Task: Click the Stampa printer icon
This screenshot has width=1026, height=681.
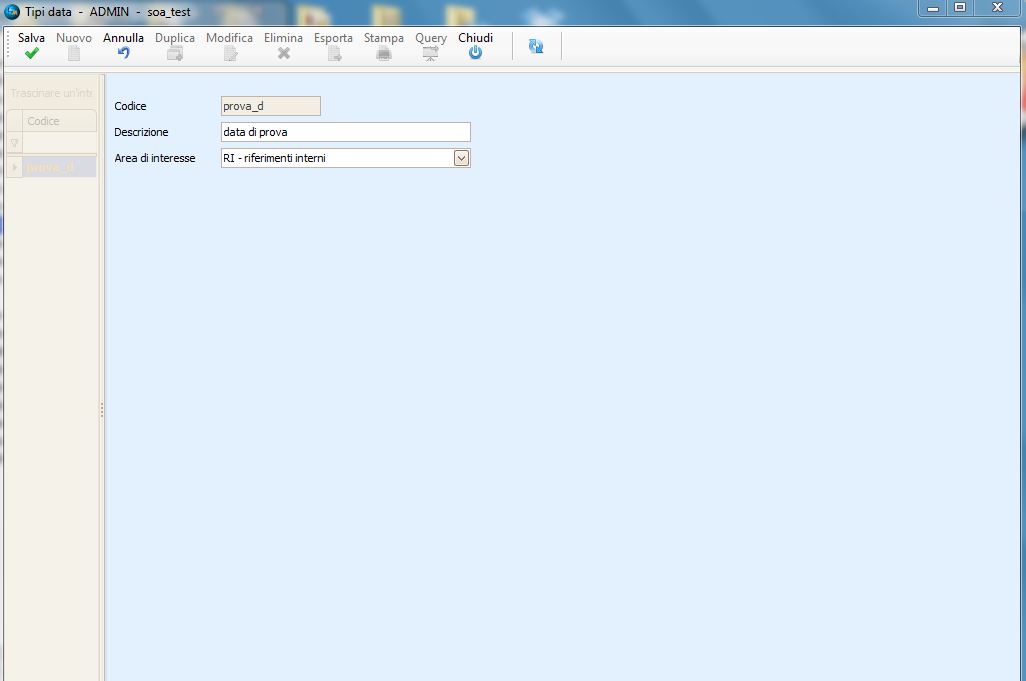Action: point(383,54)
